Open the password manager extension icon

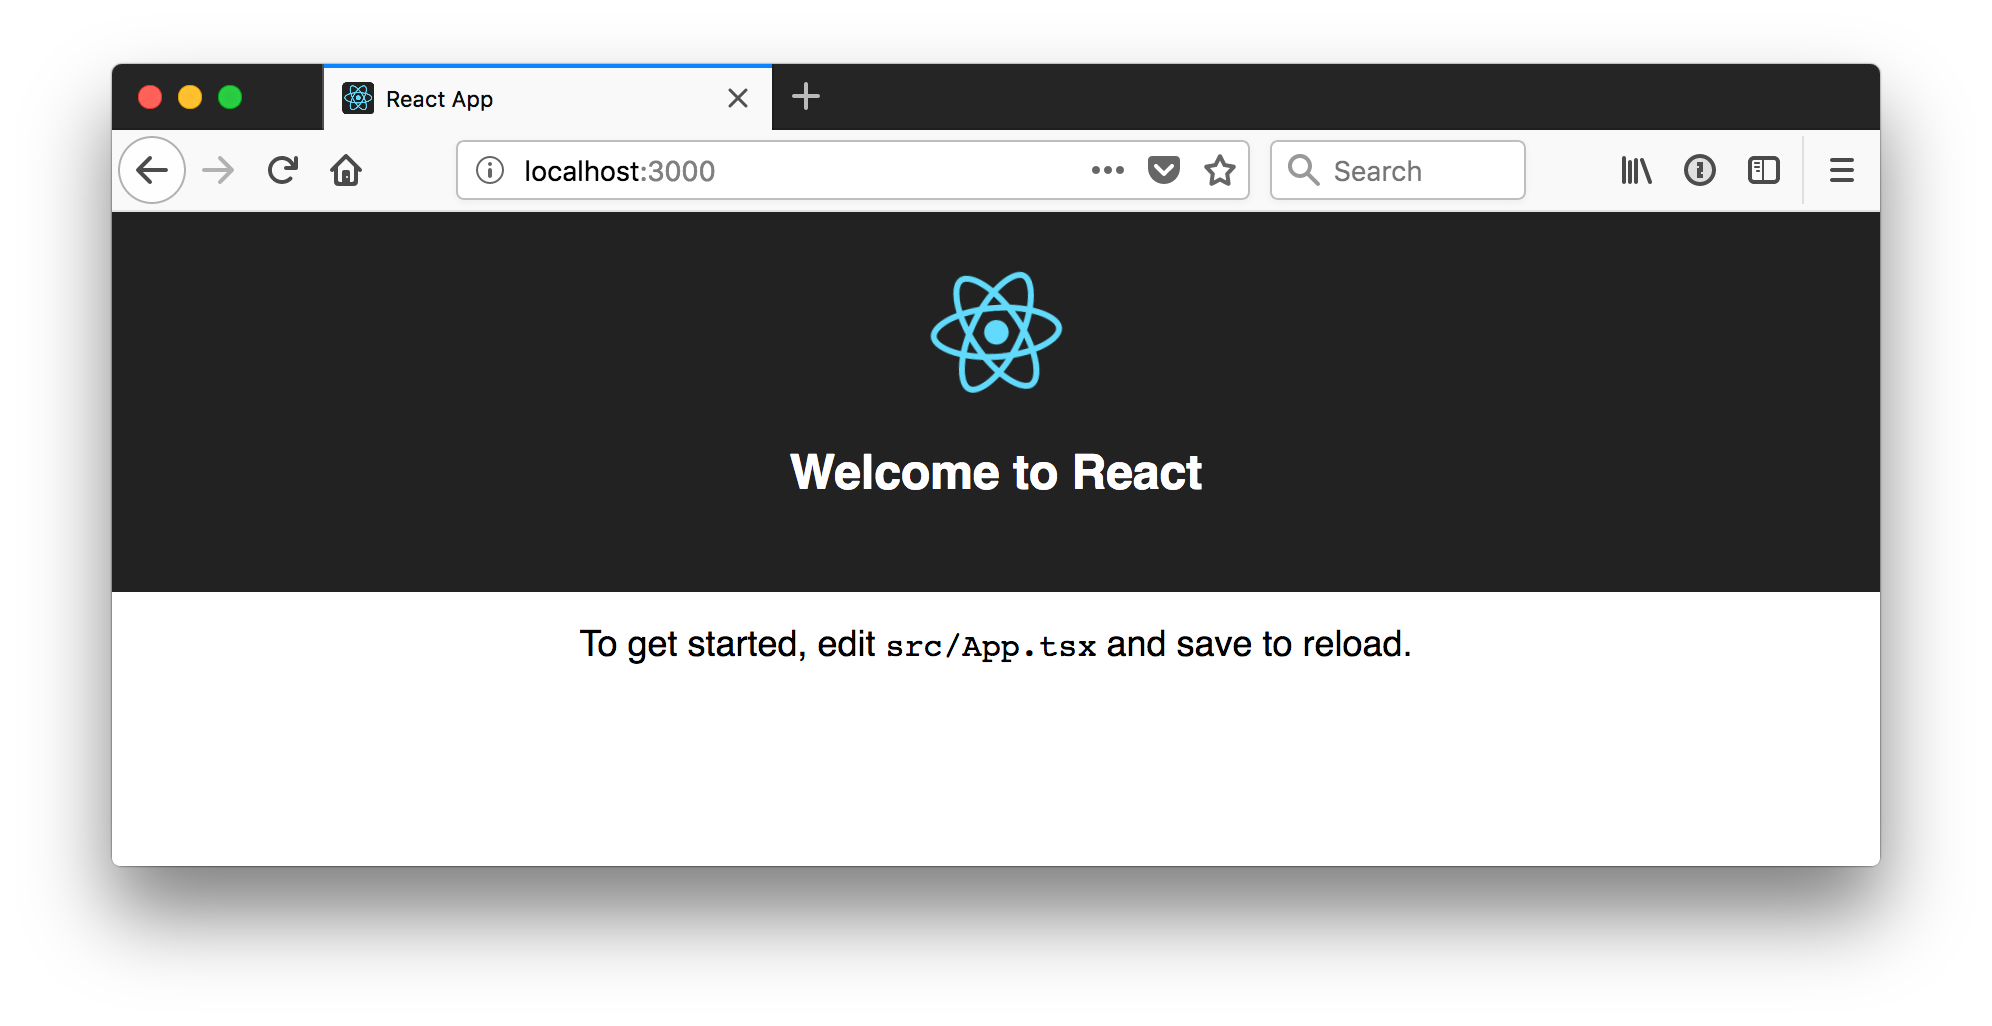tap(1699, 171)
